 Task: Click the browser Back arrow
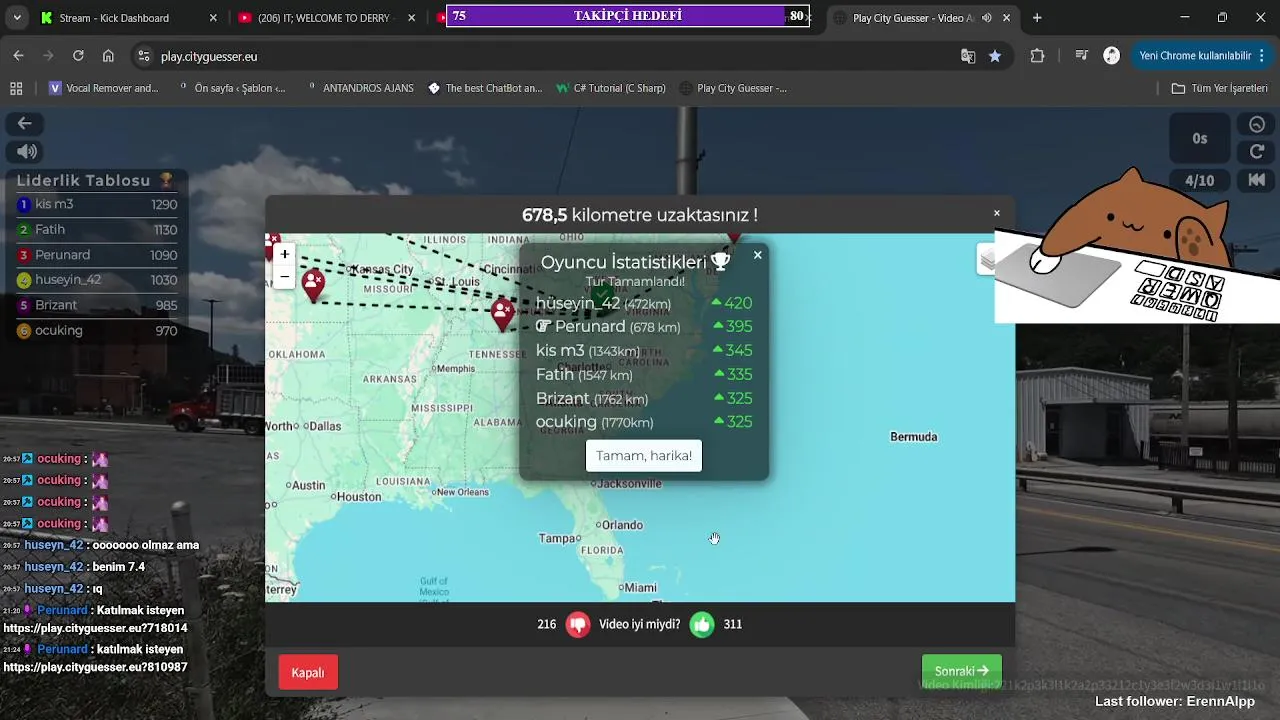pos(18,56)
